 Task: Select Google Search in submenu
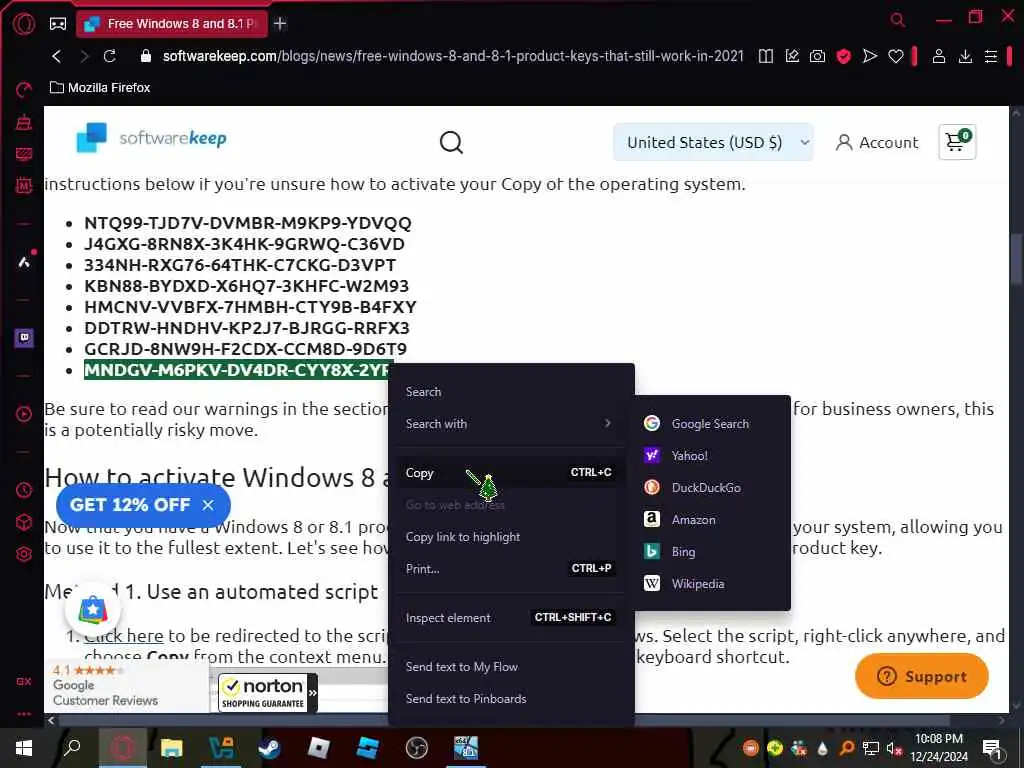tap(711, 424)
